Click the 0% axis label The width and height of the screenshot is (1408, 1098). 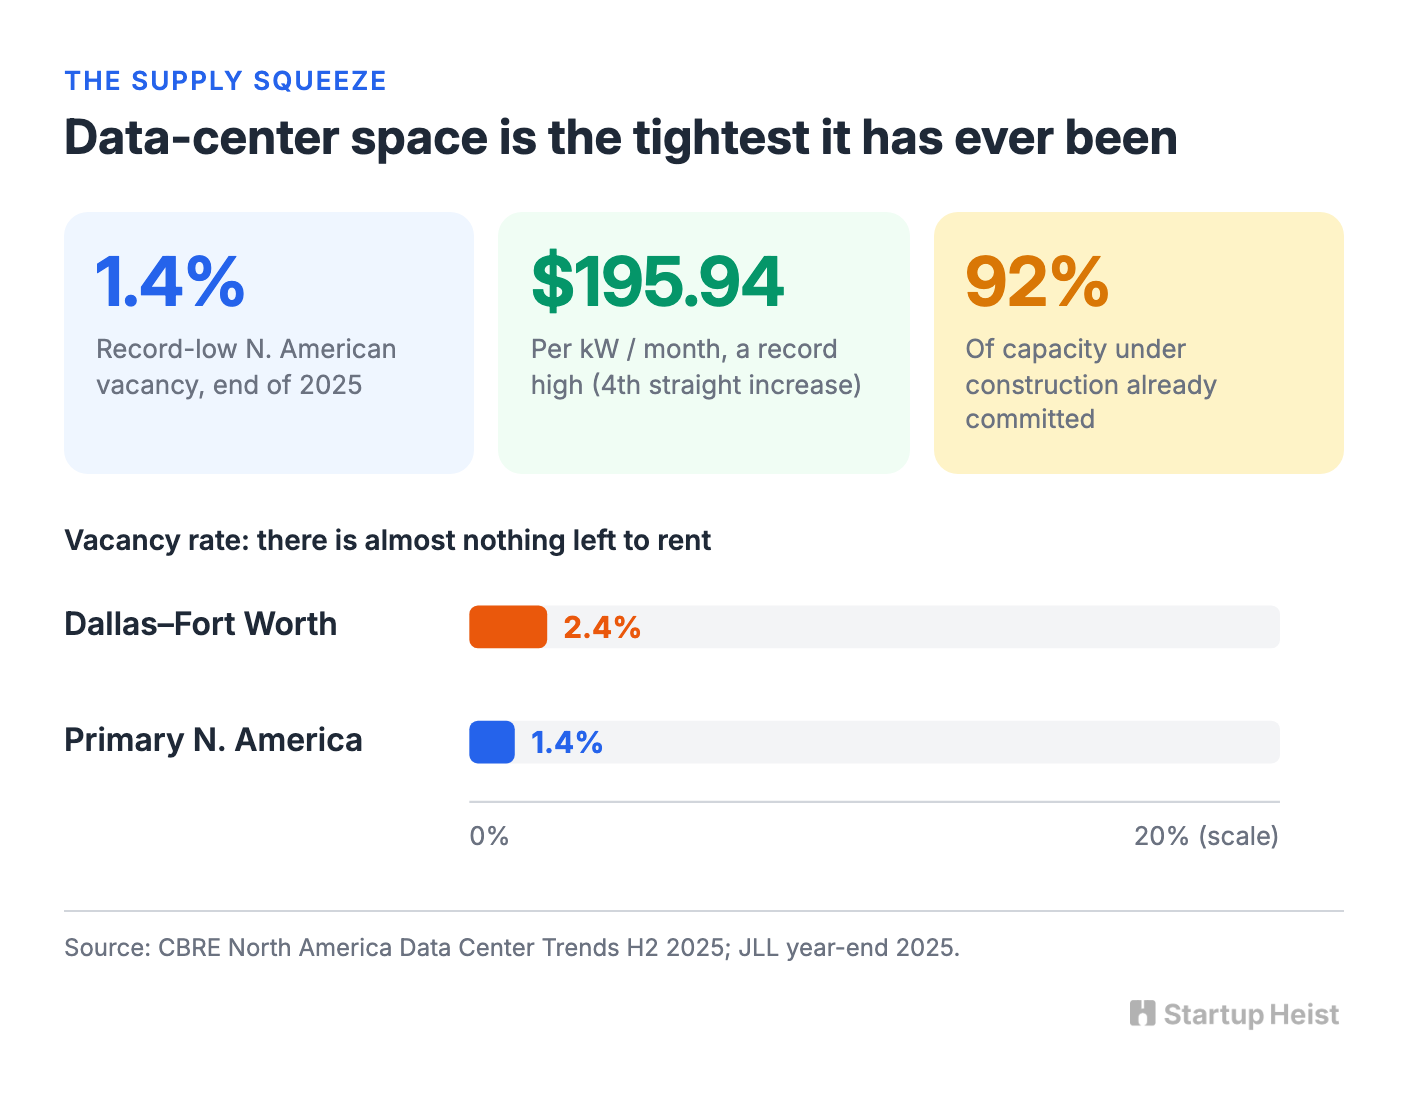tap(489, 836)
